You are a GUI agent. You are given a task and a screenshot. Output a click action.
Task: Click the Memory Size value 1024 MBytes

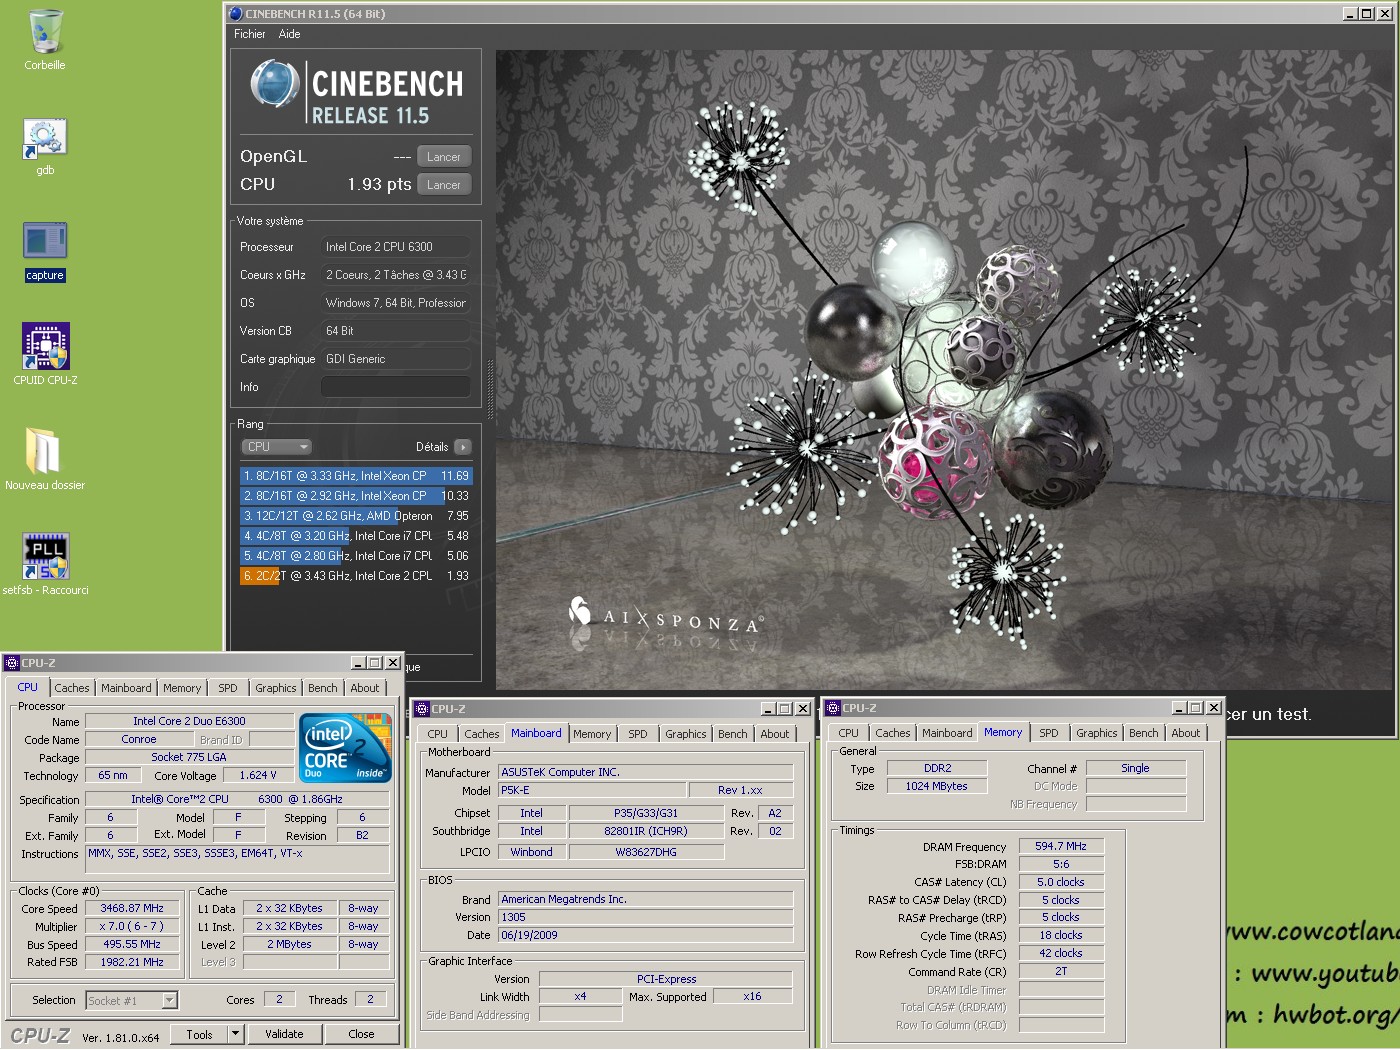click(937, 786)
